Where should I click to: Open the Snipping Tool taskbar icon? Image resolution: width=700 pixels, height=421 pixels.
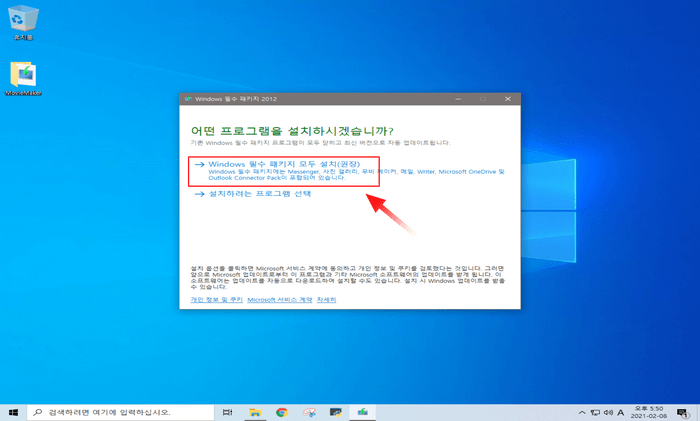click(x=309, y=413)
